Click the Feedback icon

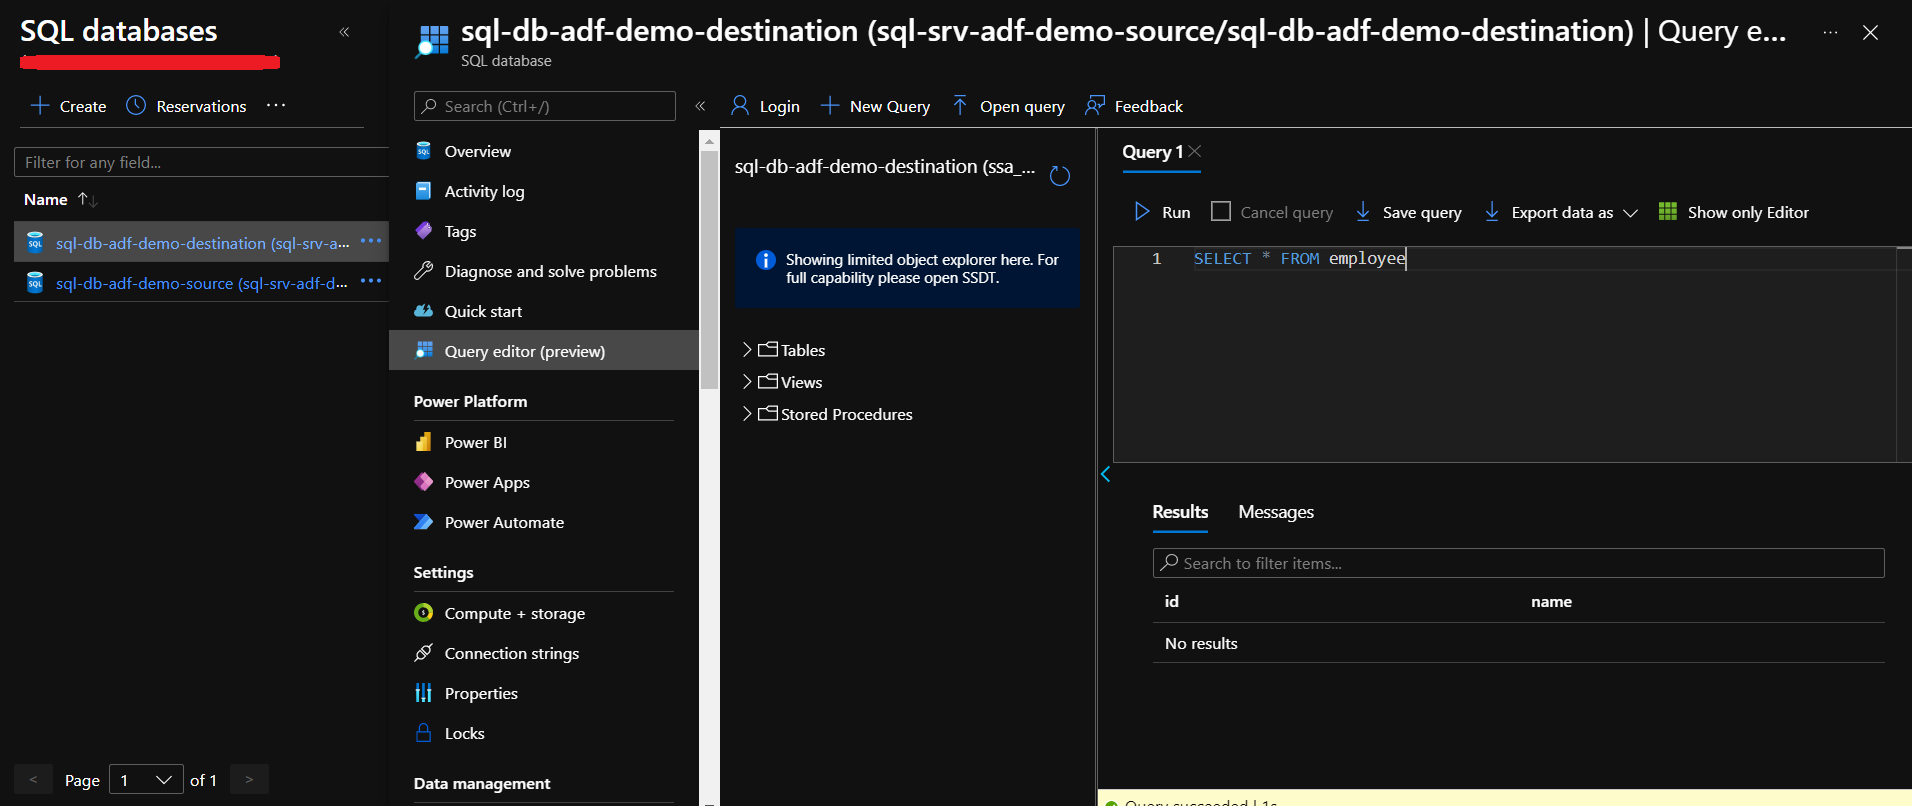click(x=1095, y=106)
